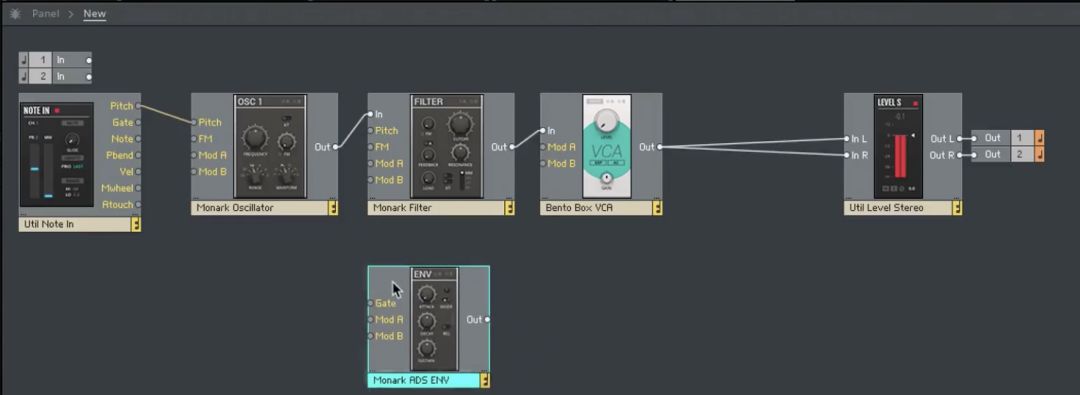This screenshot has height=395, width=1080.
Task: Click the yellow icon on Bento Box VCA label
Action: click(x=658, y=208)
